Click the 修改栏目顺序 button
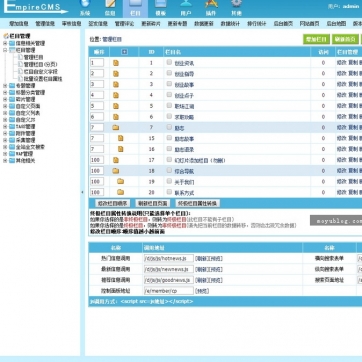The image size is (362, 362). 112,203
